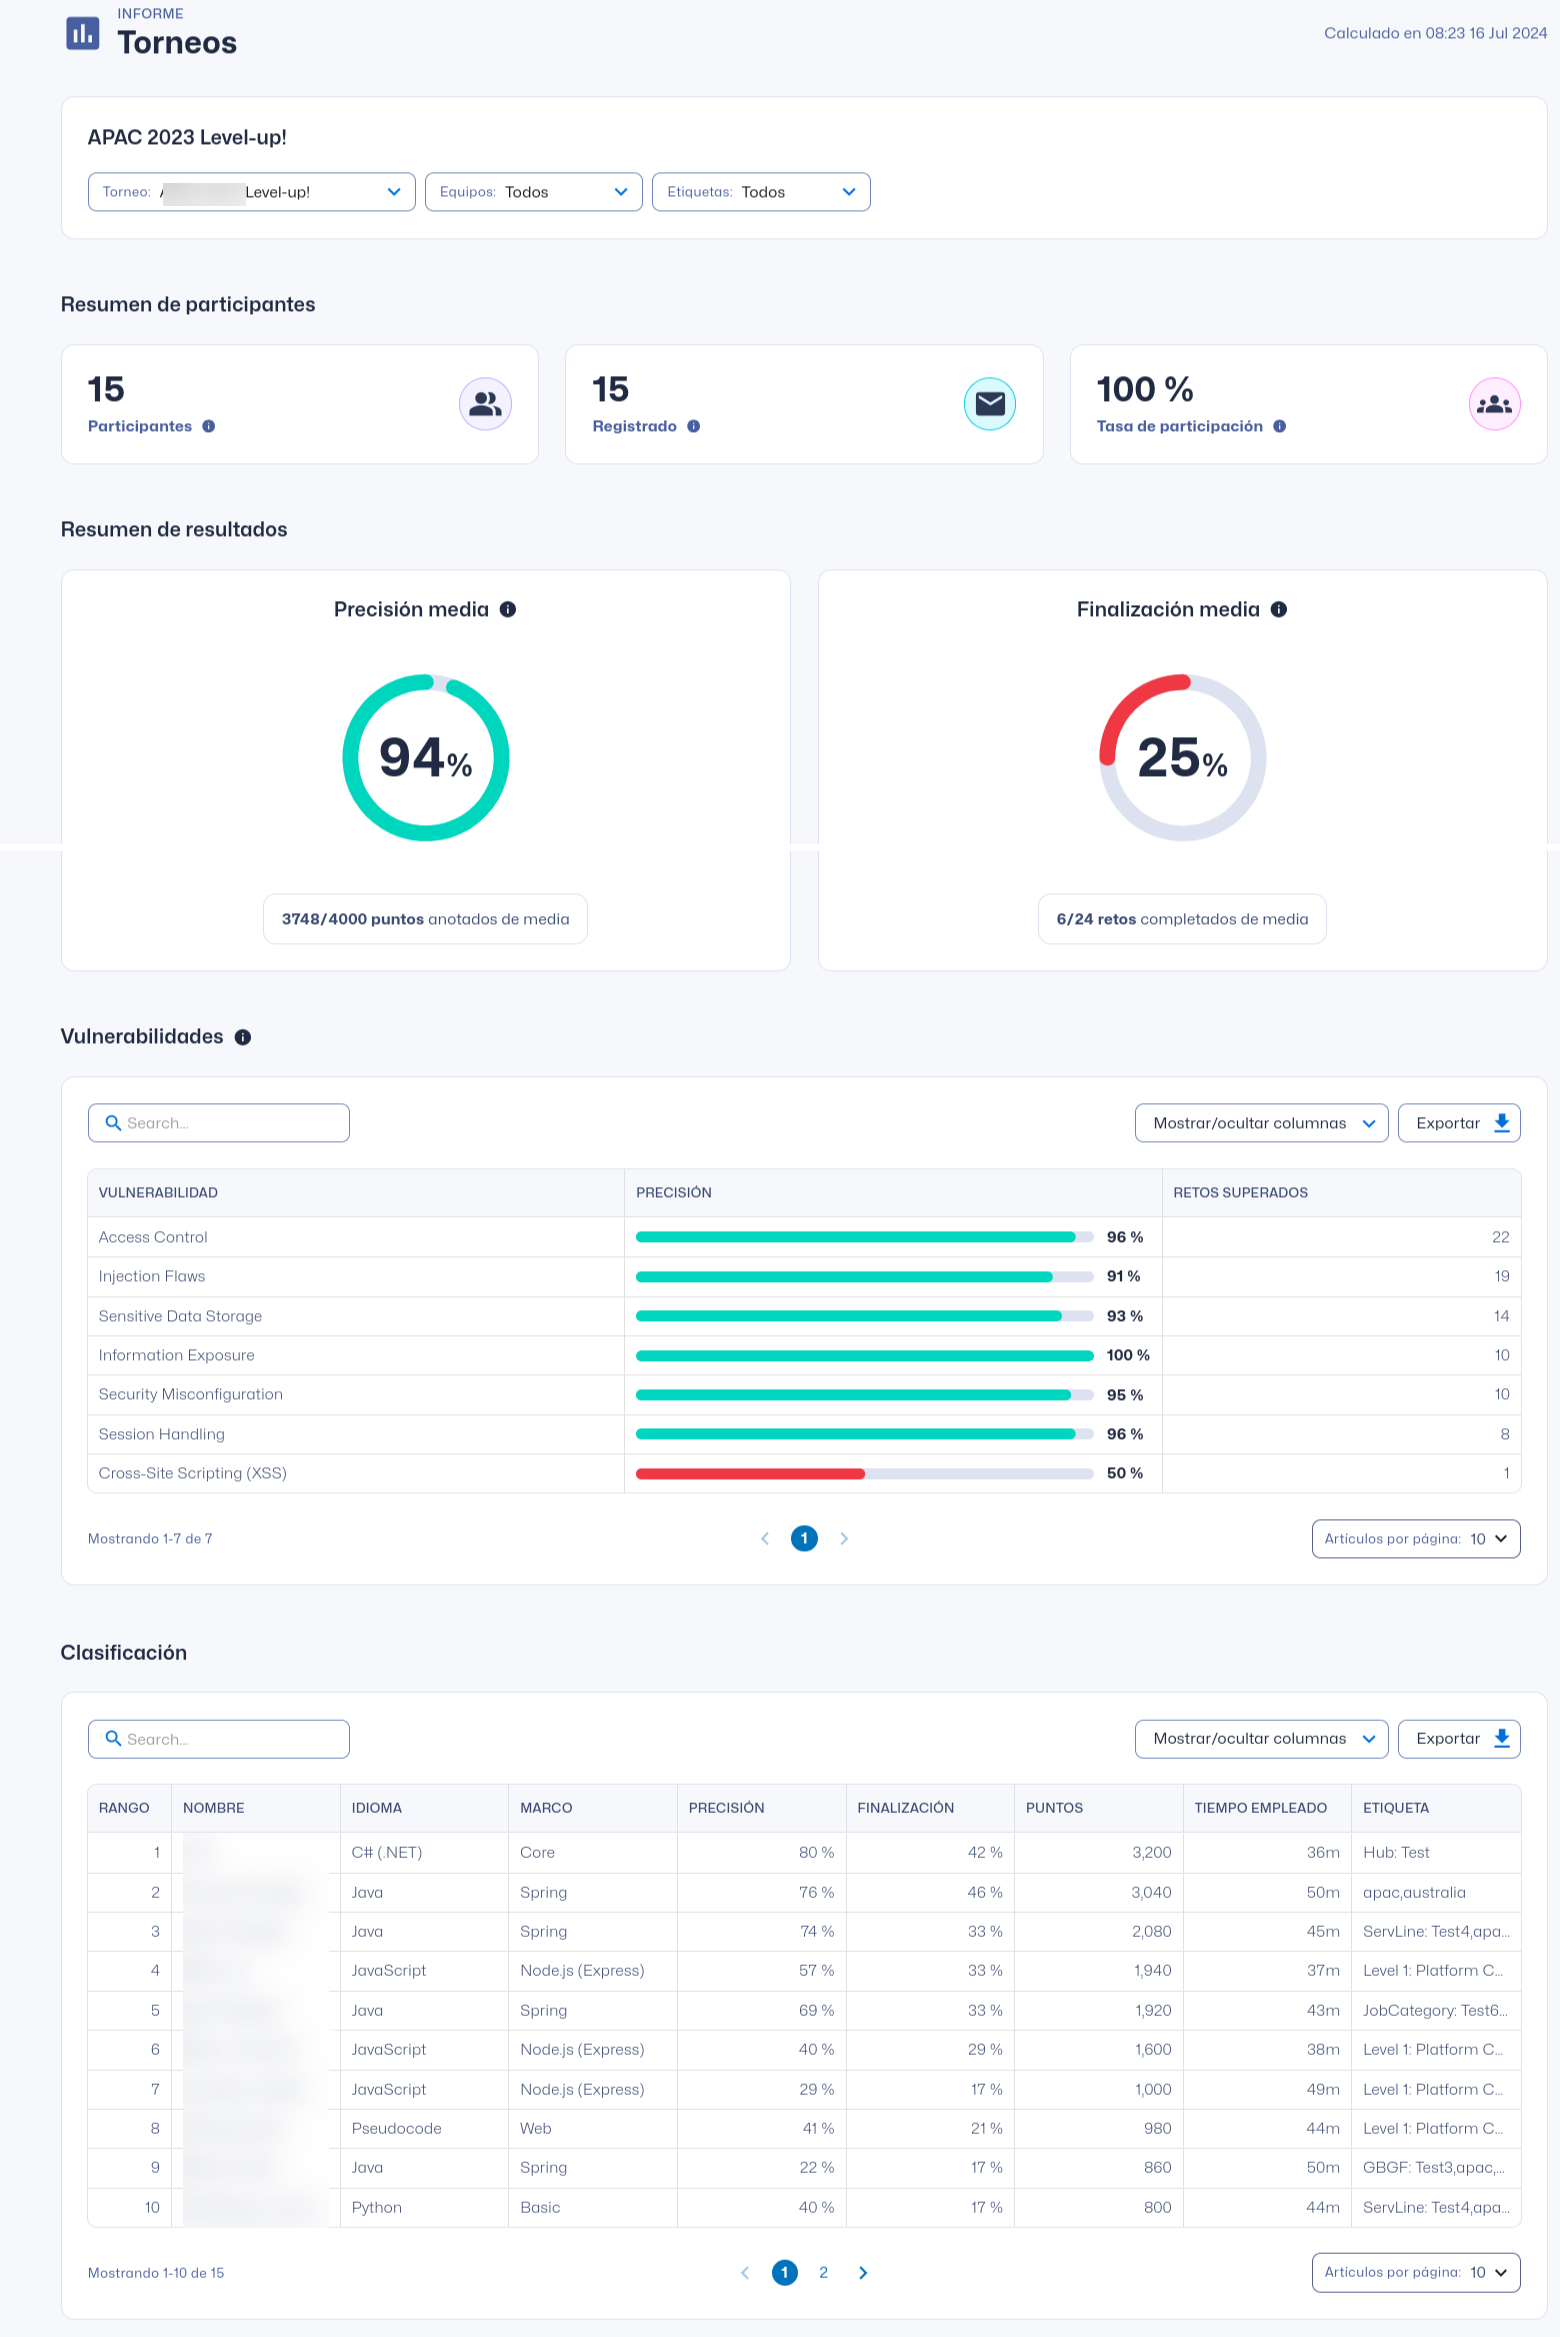
Task: Click next page arrow in Clasificación
Action: coord(863,2272)
